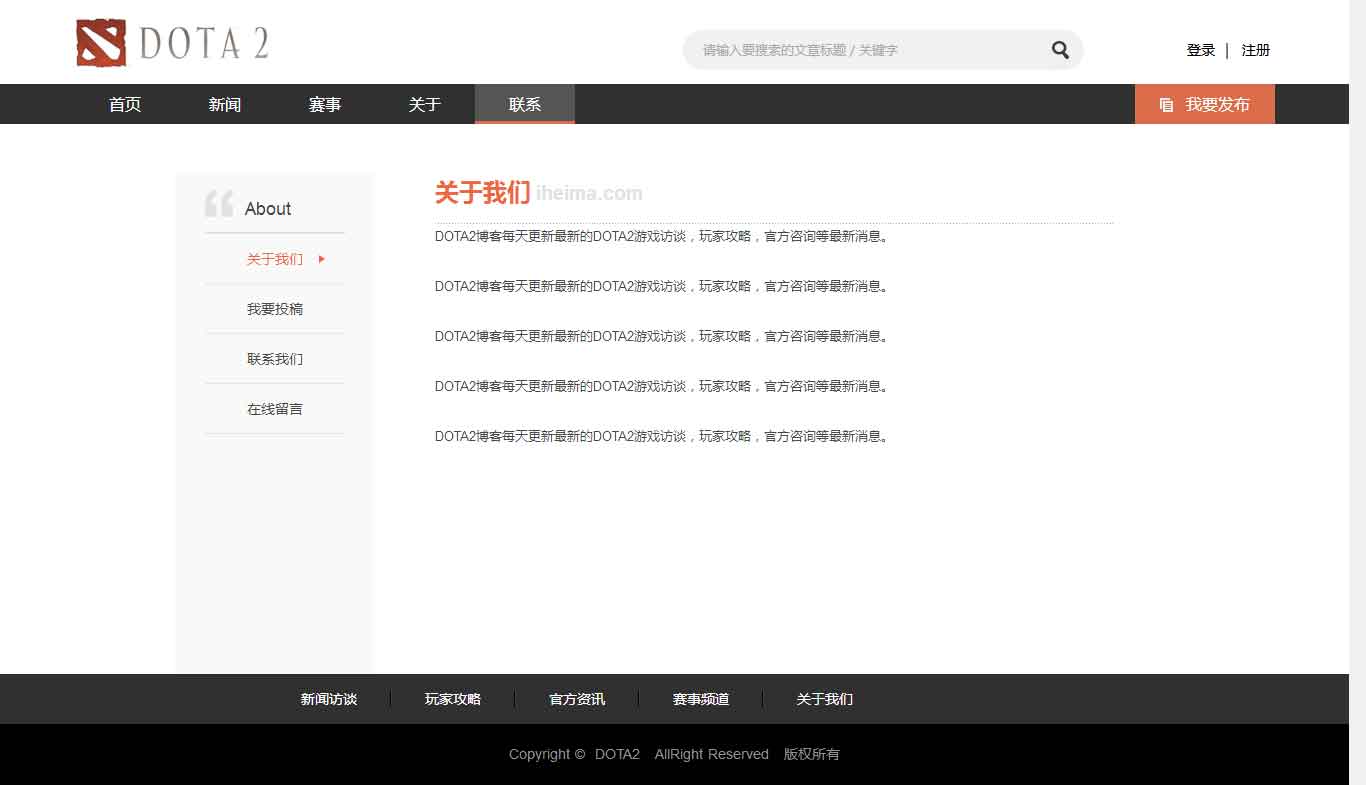Switch to the 联系 navigation tab

525,105
